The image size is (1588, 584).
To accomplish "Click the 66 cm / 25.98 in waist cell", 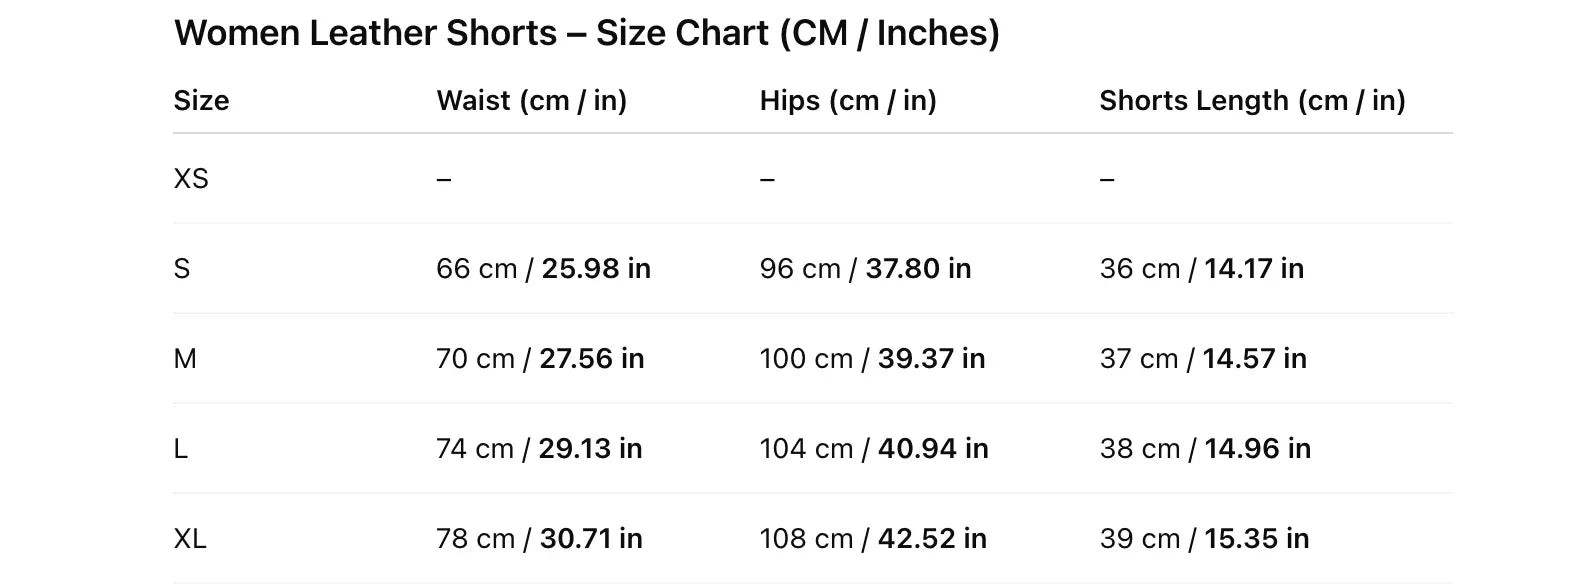I will click(543, 269).
